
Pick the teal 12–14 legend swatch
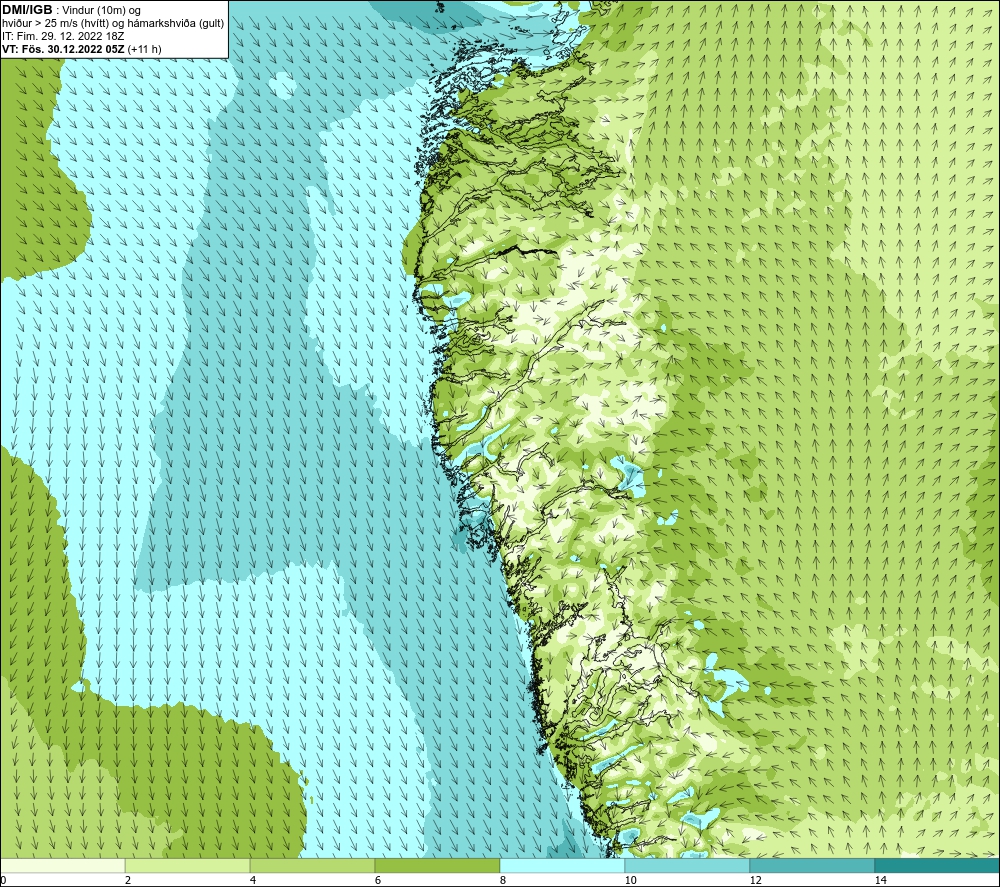point(812,865)
